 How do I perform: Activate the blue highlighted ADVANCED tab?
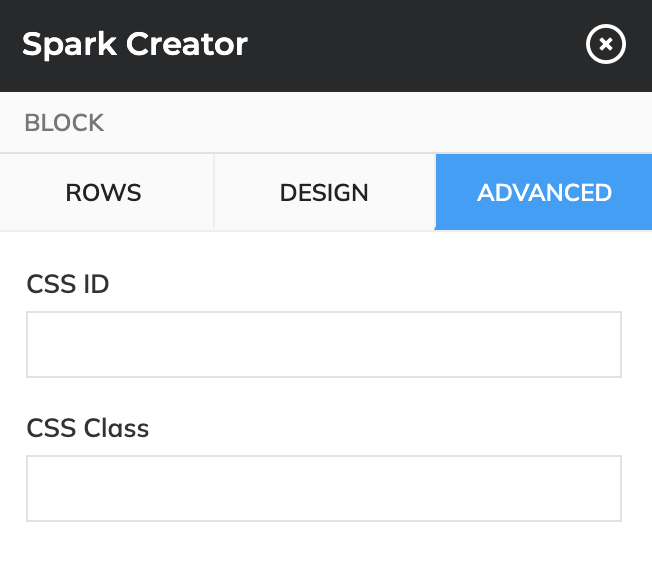pos(544,192)
